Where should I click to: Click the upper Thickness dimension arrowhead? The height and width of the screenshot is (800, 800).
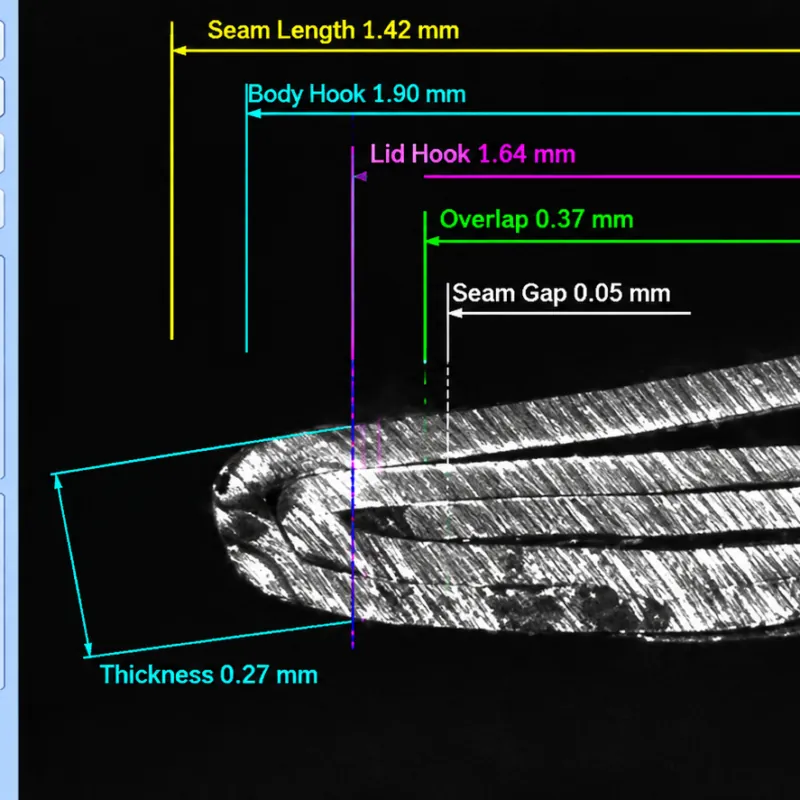pos(59,482)
